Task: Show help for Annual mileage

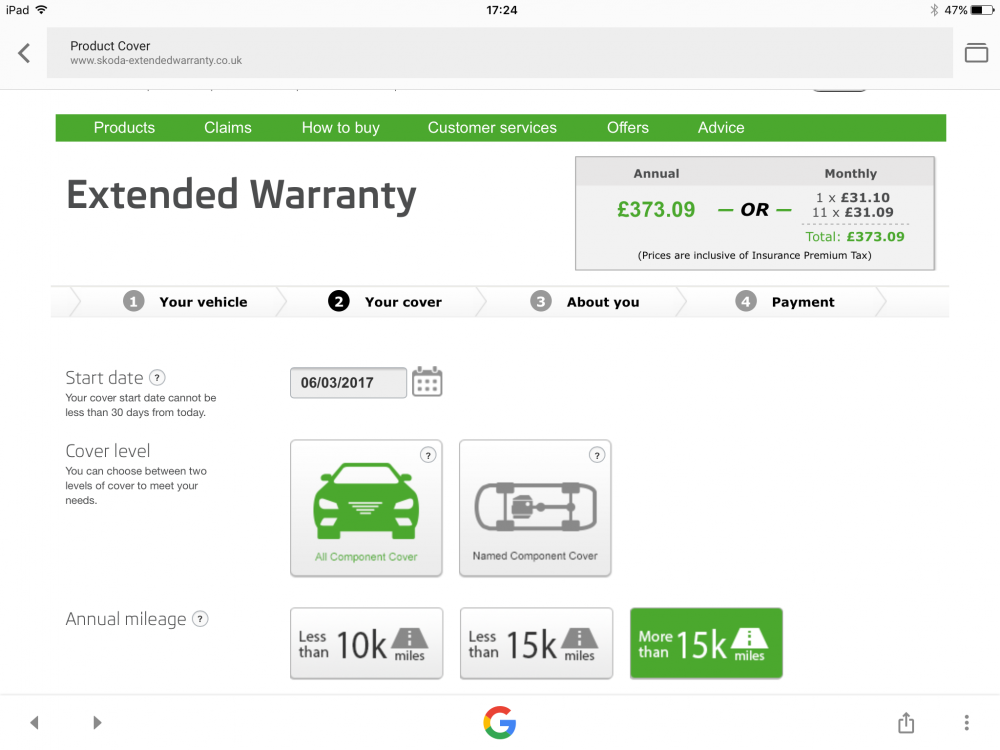Action: click(x=200, y=619)
